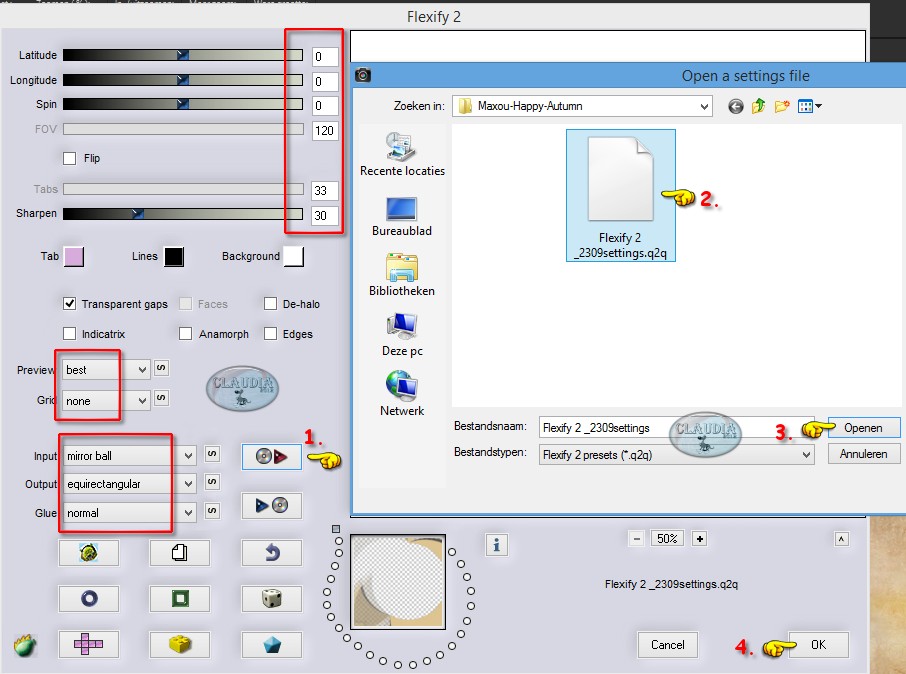
Task: Open the Preview quality dropdown
Action: pos(106,370)
